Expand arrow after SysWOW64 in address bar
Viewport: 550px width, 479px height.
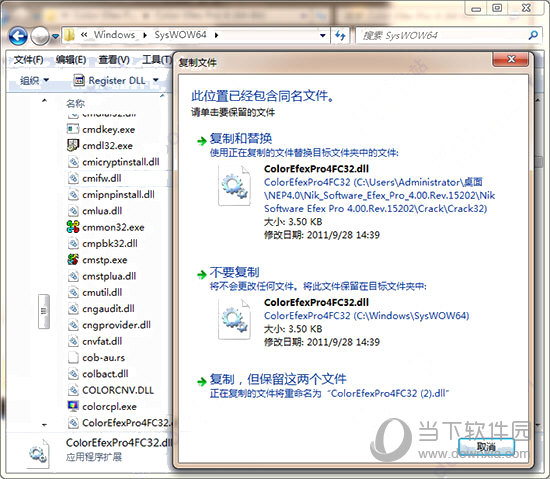tap(216, 35)
